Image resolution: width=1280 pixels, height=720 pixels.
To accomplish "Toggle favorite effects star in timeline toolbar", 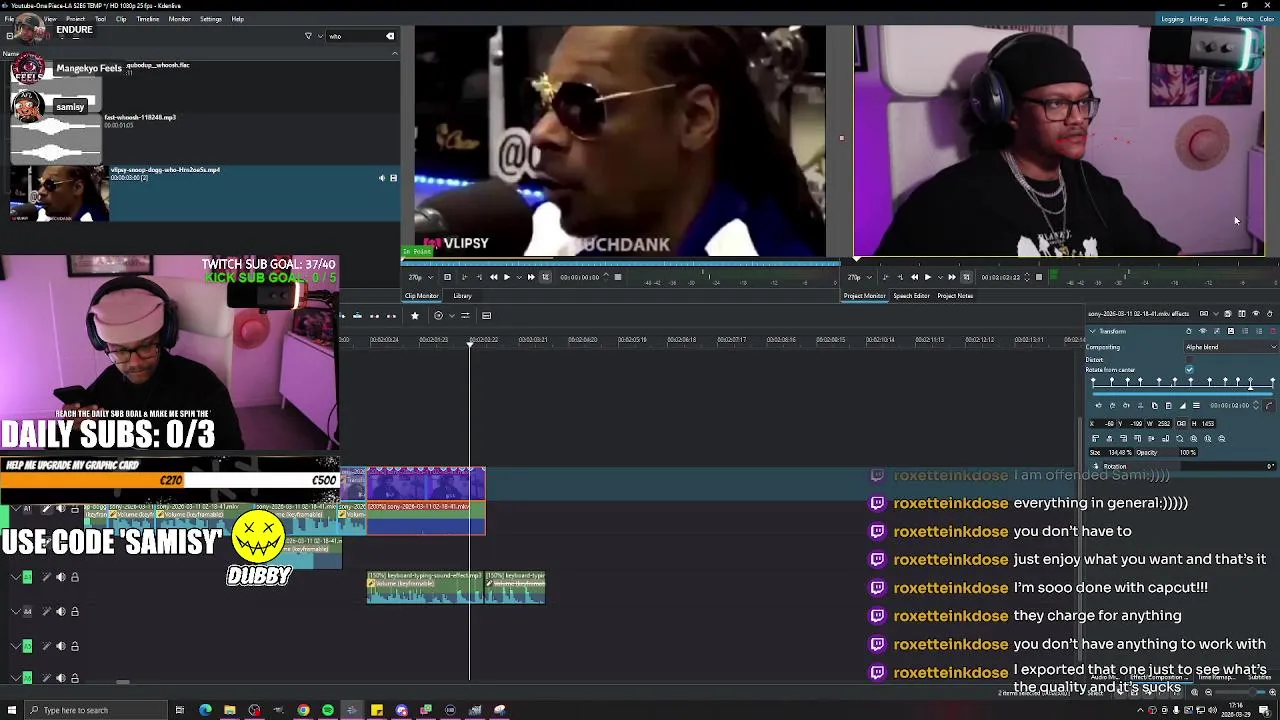I will [415, 316].
